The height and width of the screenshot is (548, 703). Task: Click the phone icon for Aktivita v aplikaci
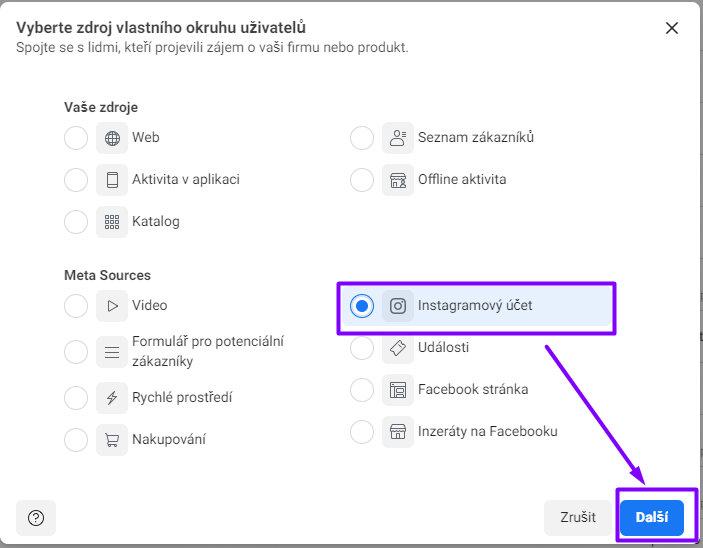pos(112,180)
